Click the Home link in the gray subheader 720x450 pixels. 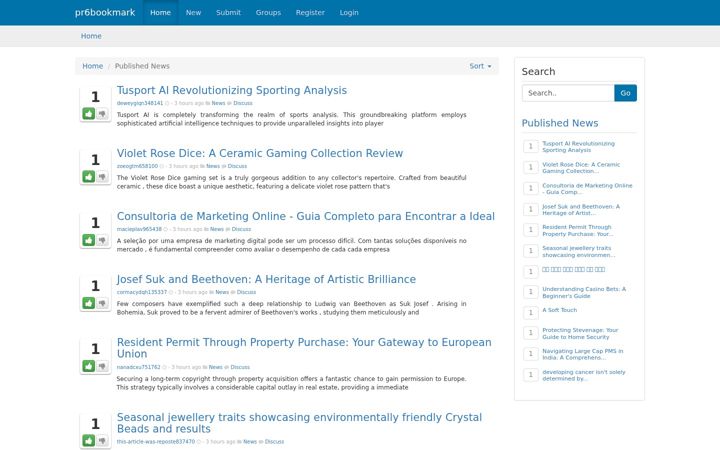tap(91, 36)
